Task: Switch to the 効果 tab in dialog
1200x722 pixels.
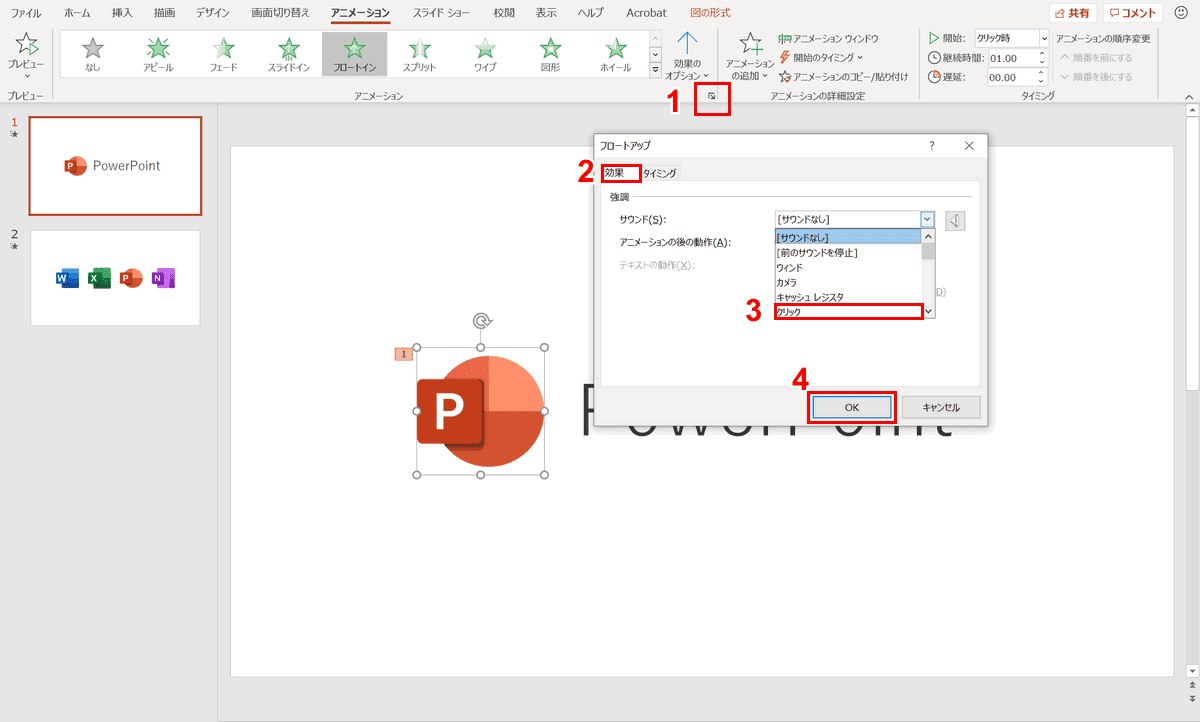Action: (x=614, y=173)
